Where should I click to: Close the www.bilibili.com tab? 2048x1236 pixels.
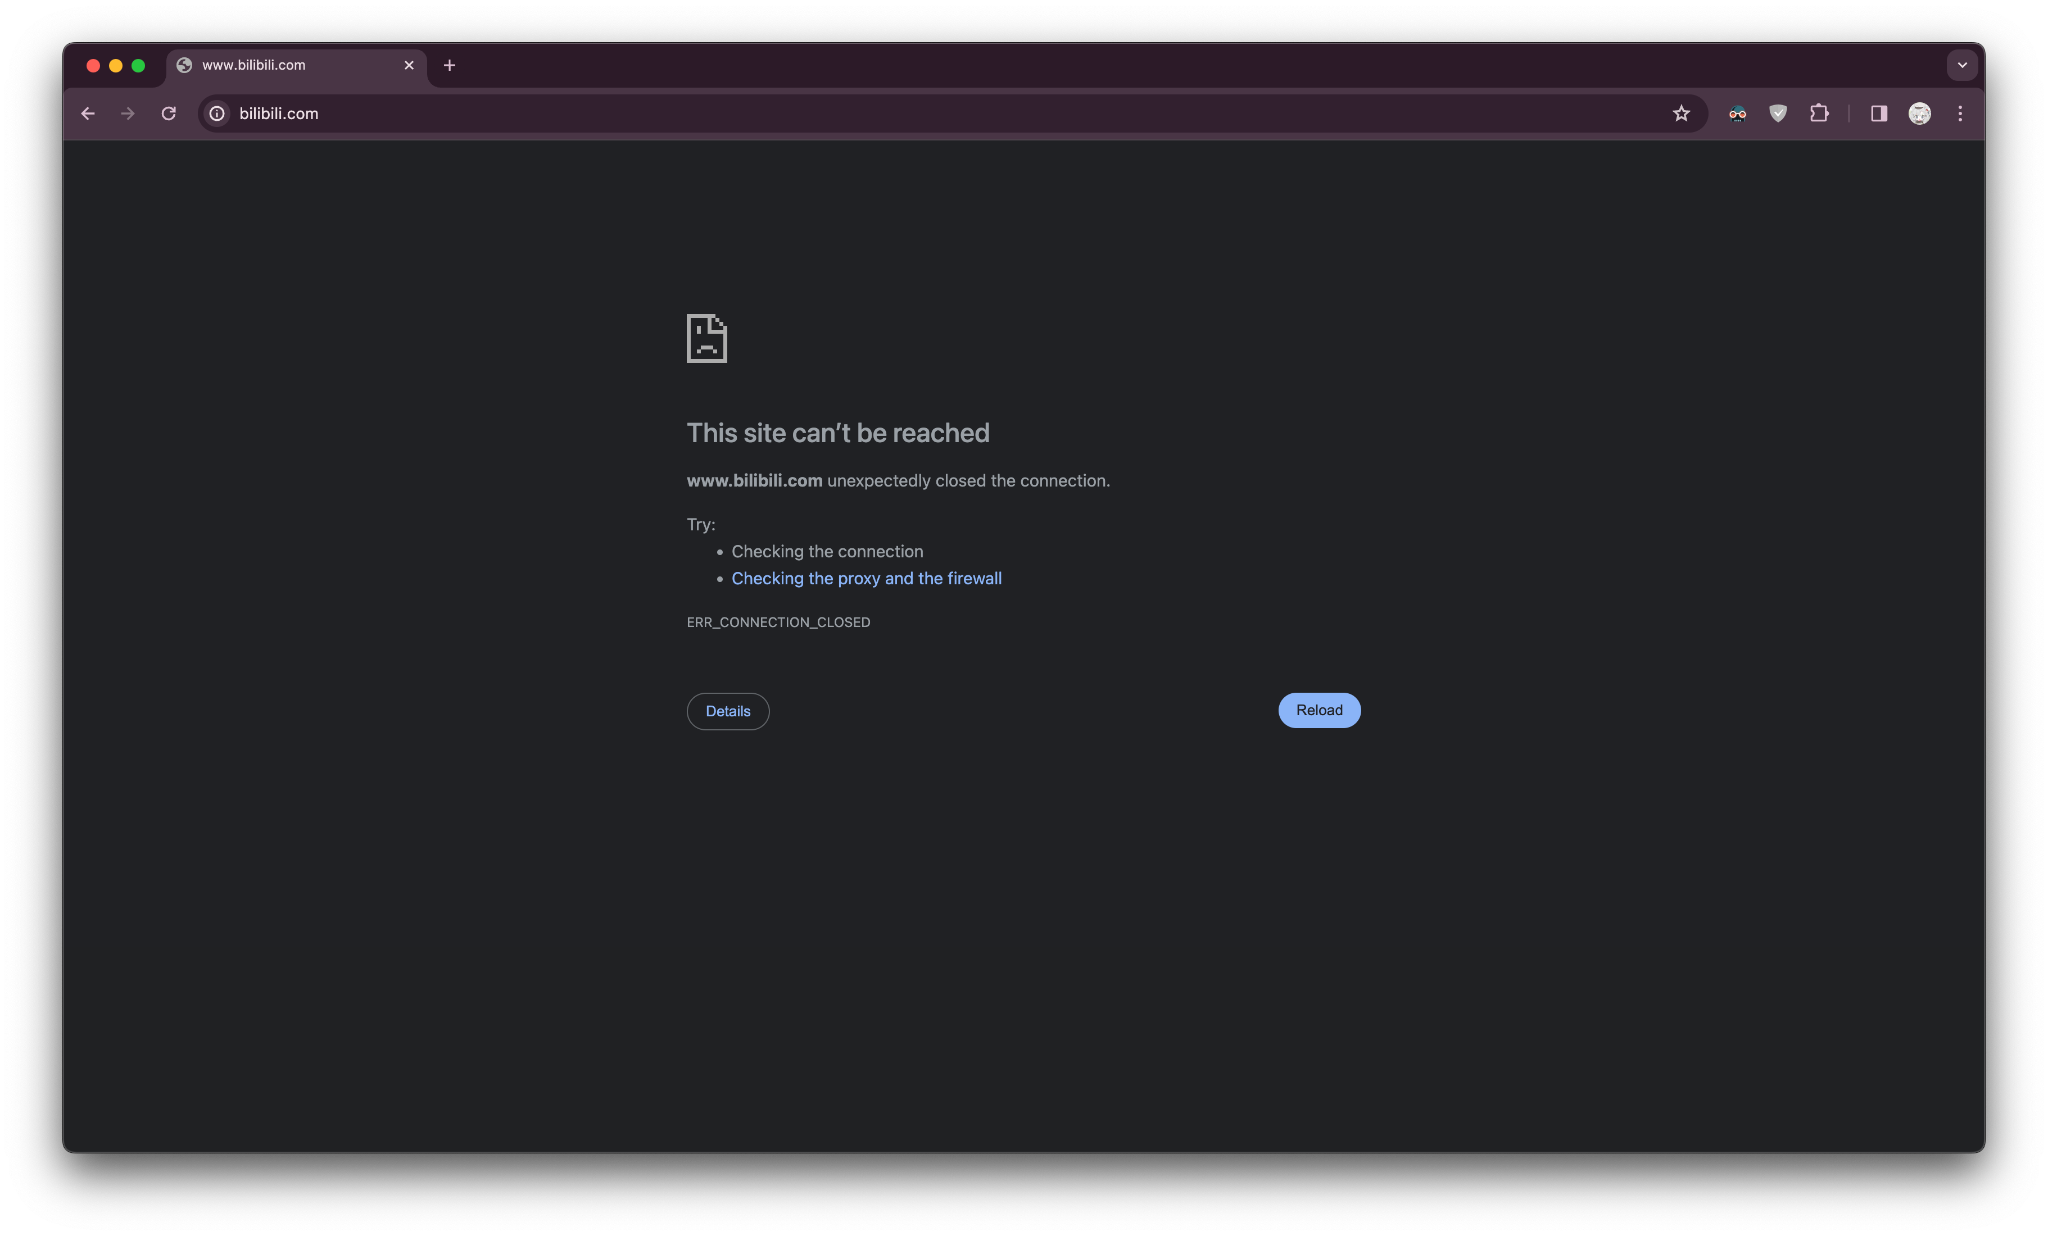click(409, 65)
